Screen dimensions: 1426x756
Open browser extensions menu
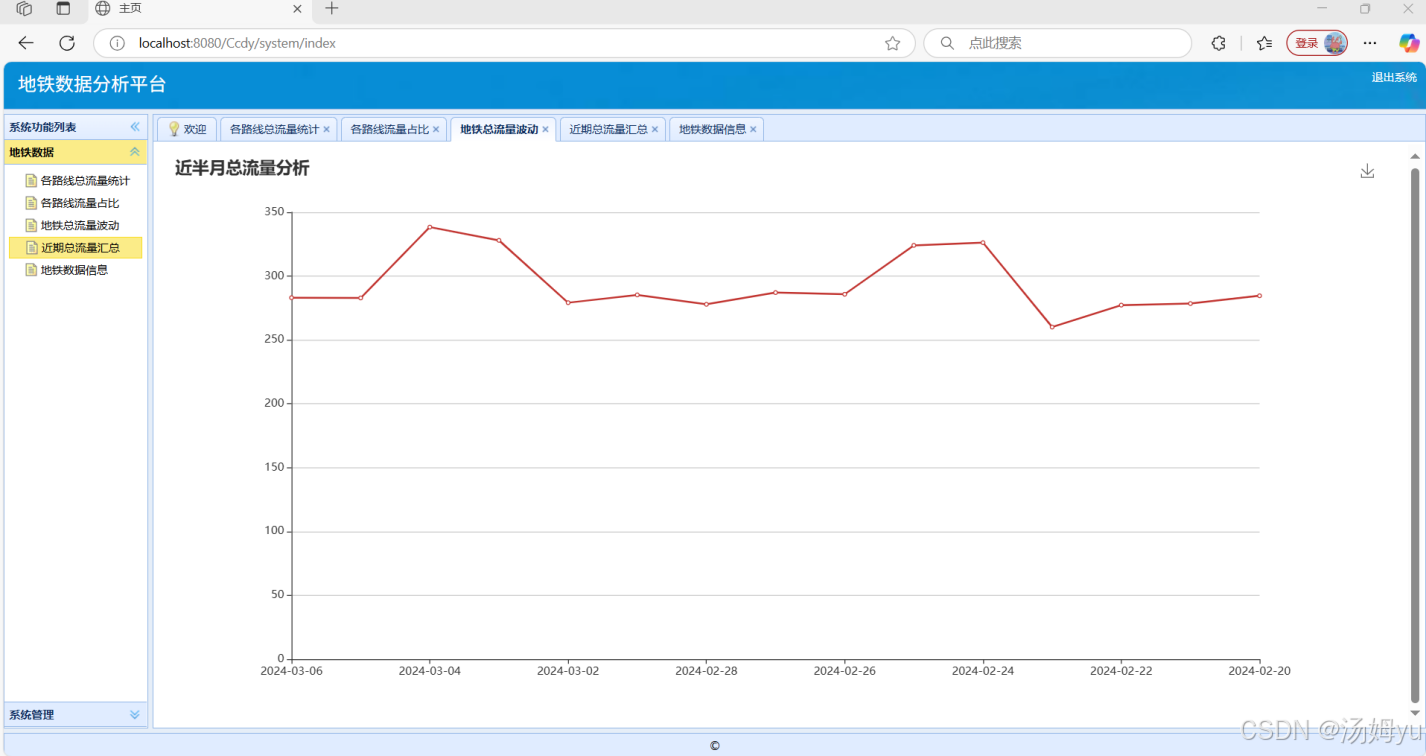click(x=1218, y=43)
